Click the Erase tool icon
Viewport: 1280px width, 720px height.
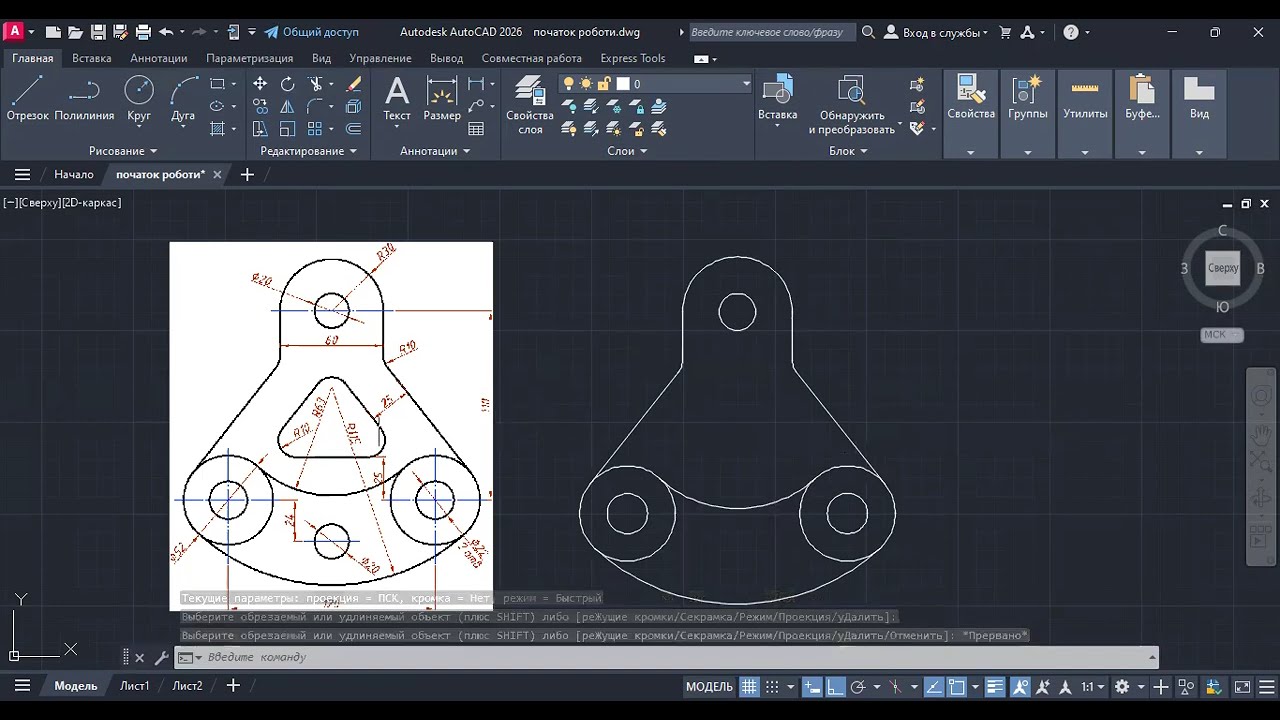click(x=353, y=84)
